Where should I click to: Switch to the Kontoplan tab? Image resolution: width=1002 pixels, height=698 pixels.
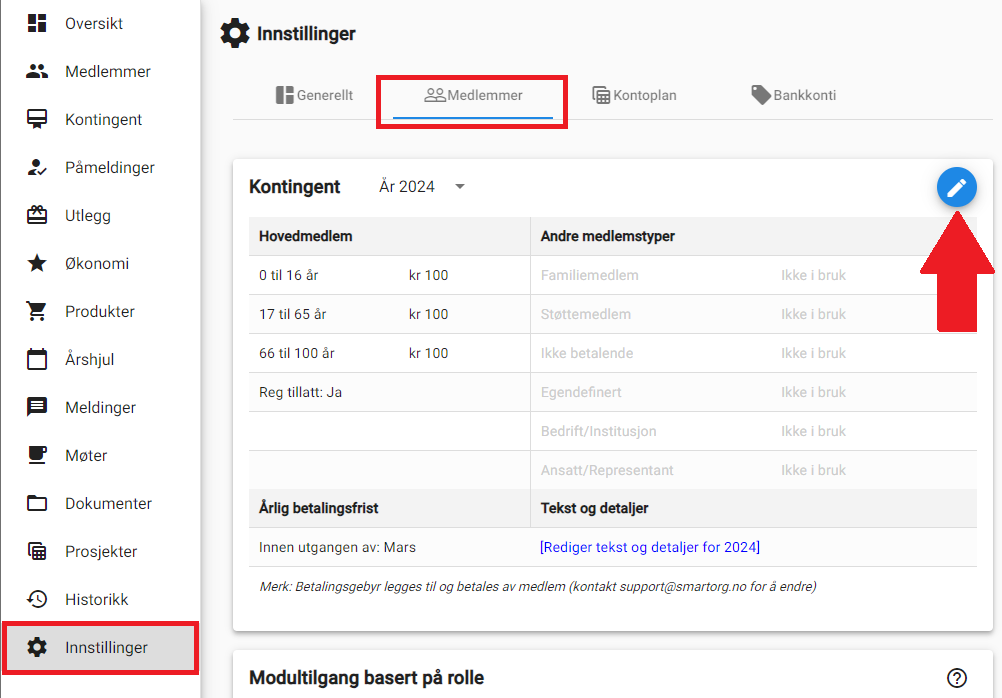pyautogui.click(x=634, y=95)
